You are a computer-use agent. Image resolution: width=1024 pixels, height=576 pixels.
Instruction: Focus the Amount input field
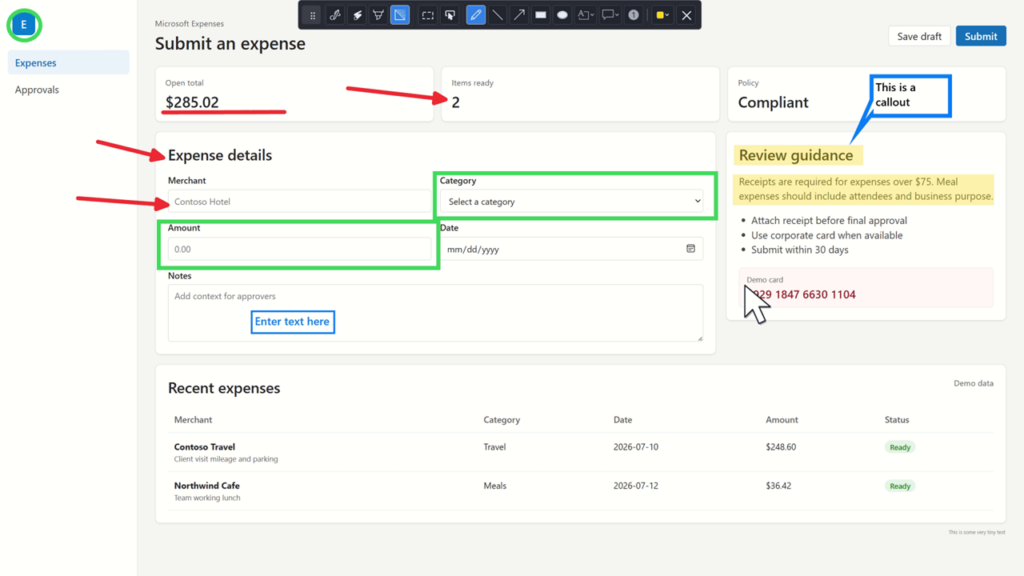(x=299, y=249)
